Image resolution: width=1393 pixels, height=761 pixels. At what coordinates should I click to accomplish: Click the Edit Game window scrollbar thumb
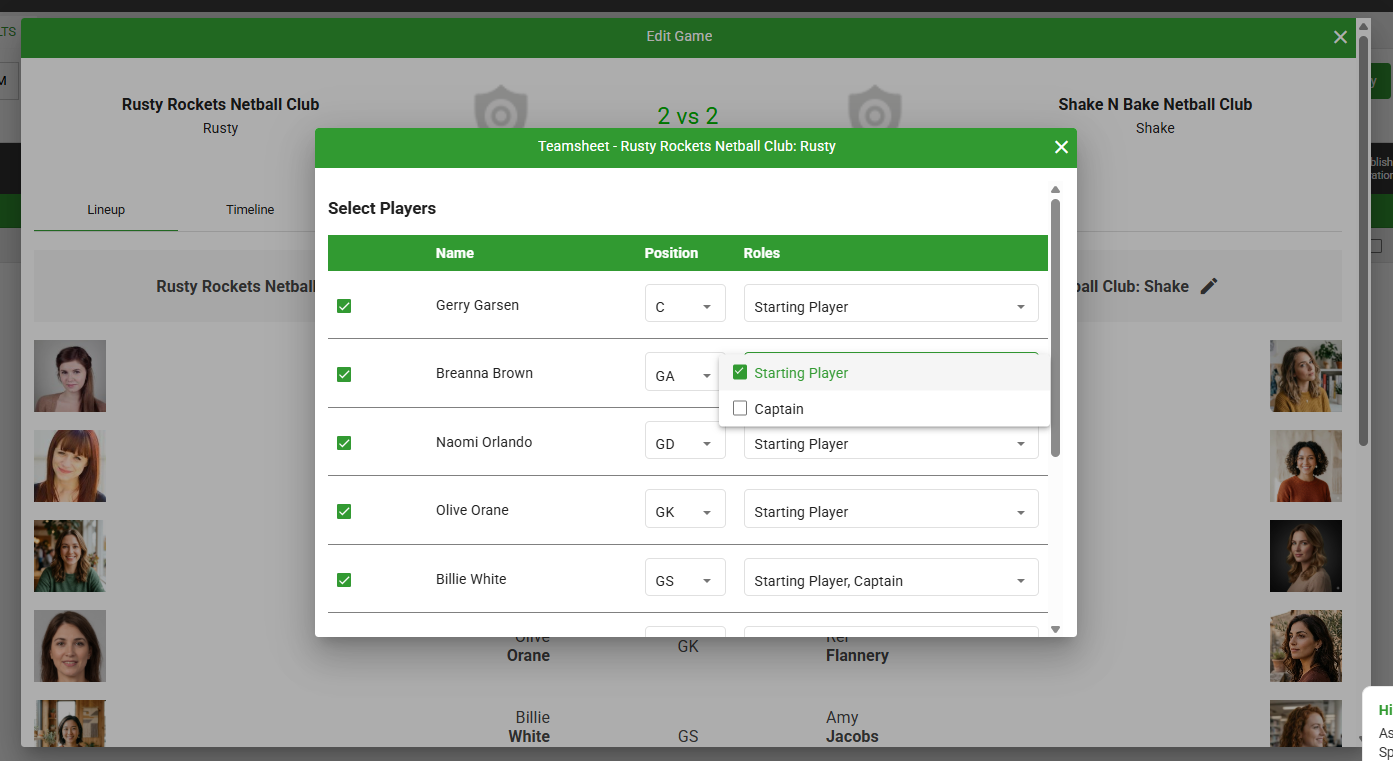(1364, 240)
